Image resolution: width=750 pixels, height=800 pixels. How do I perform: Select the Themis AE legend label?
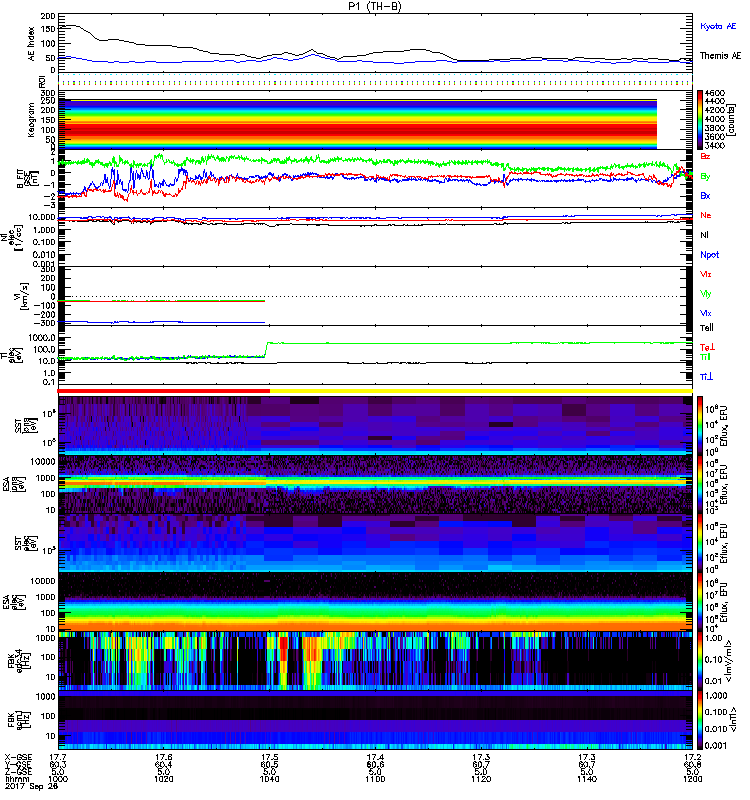(x=718, y=59)
